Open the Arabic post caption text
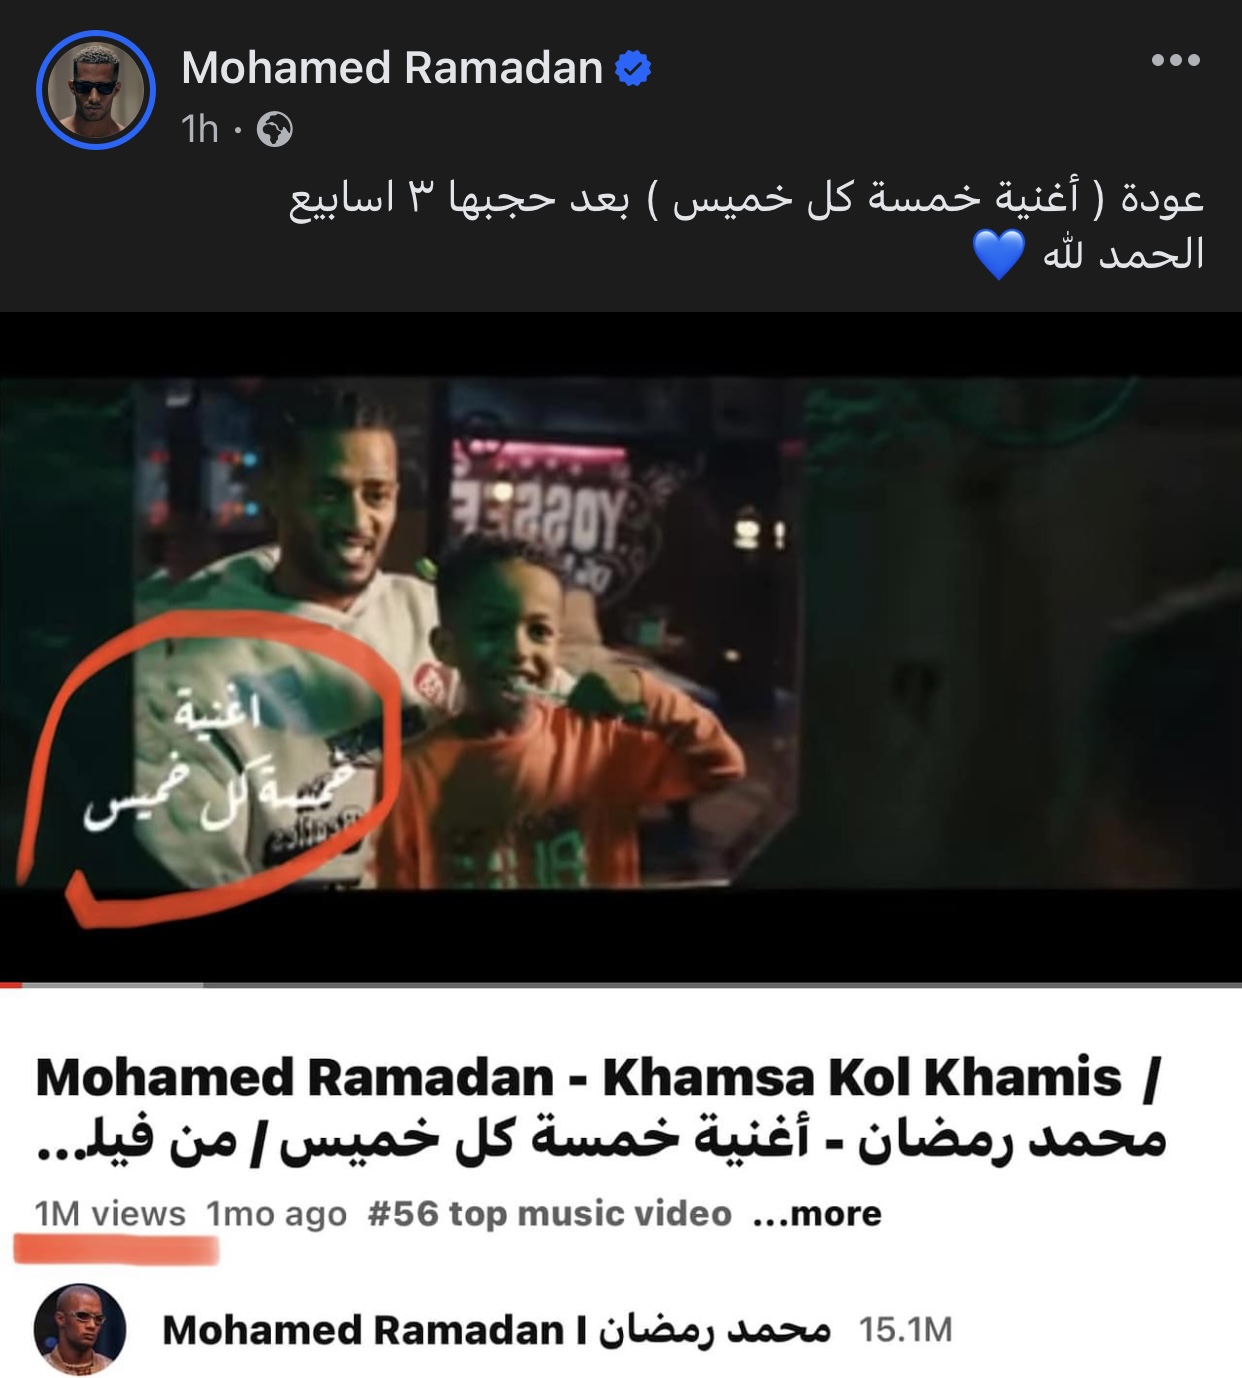This screenshot has height=1378, width=1242. [746, 227]
